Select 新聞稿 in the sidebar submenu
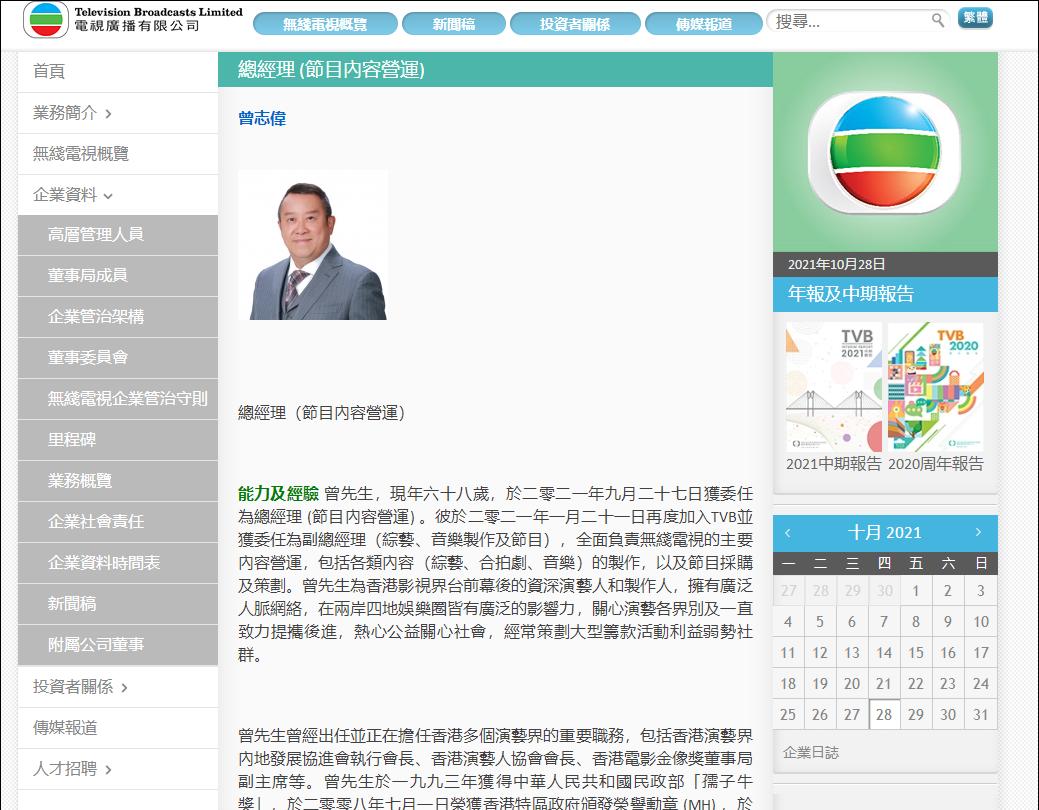This screenshot has width=1039, height=810. click(x=118, y=605)
